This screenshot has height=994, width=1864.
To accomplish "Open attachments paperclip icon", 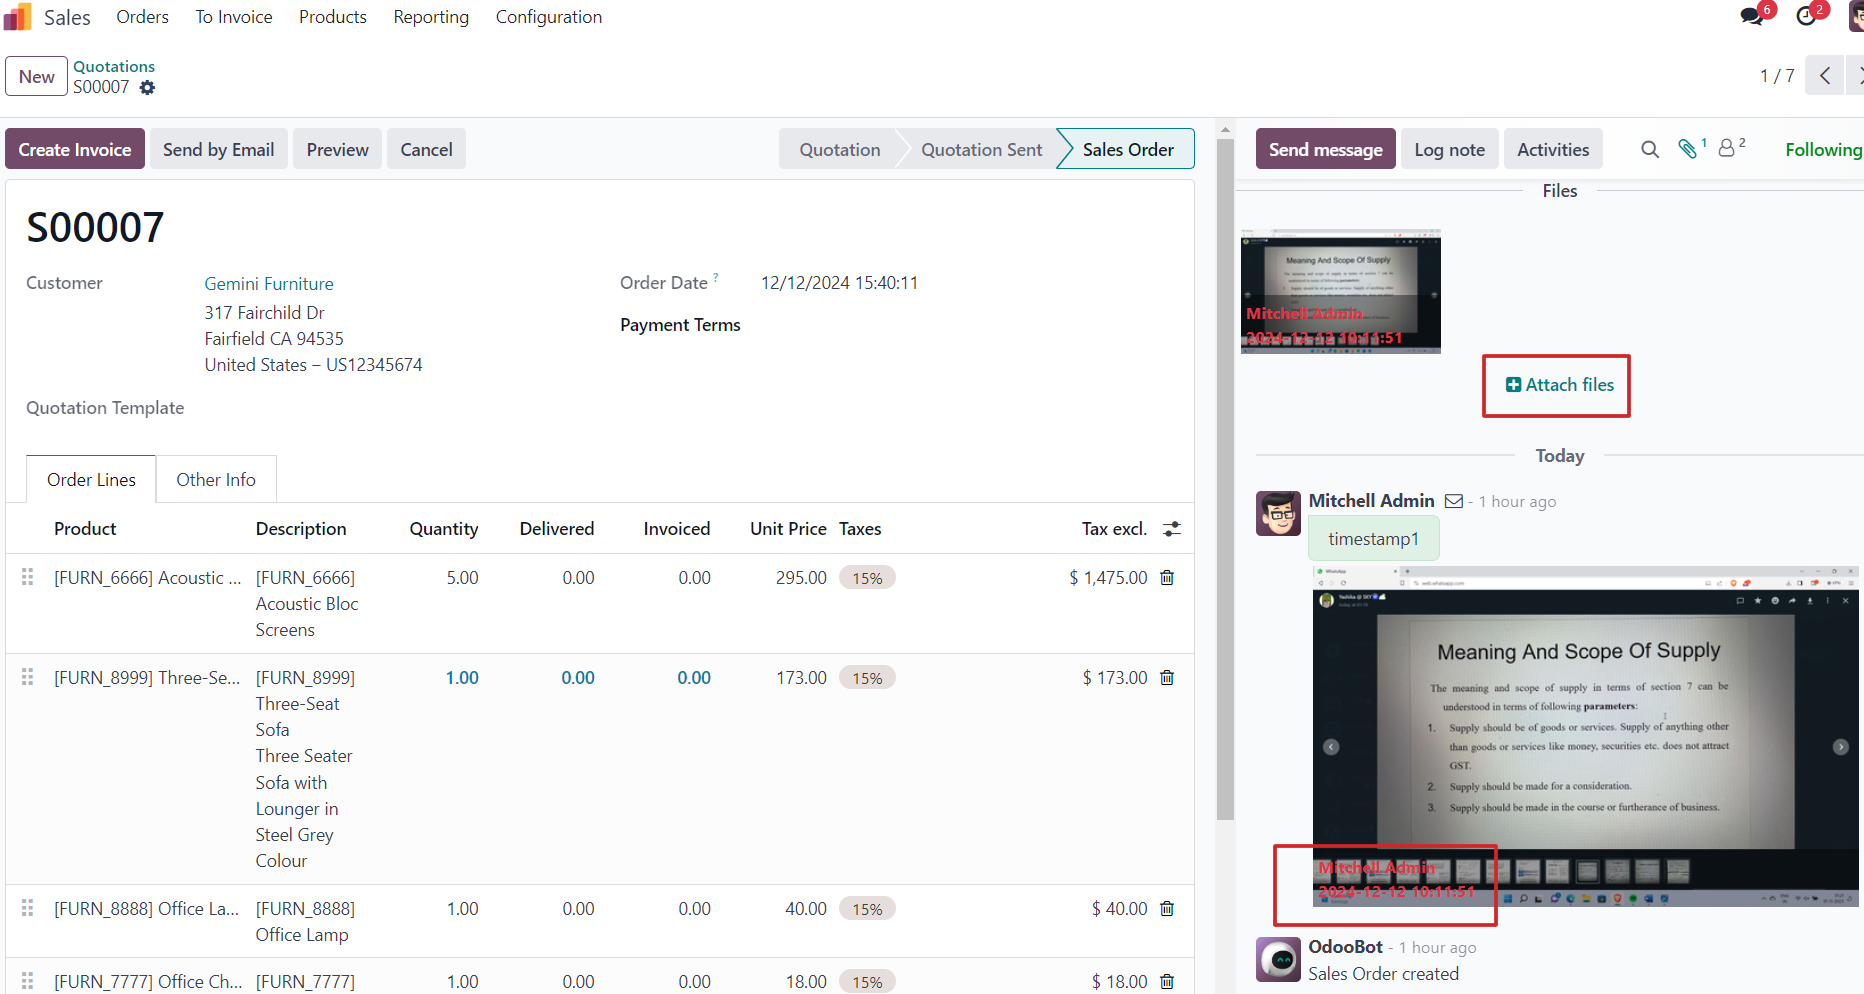I will [x=1688, y=149].
